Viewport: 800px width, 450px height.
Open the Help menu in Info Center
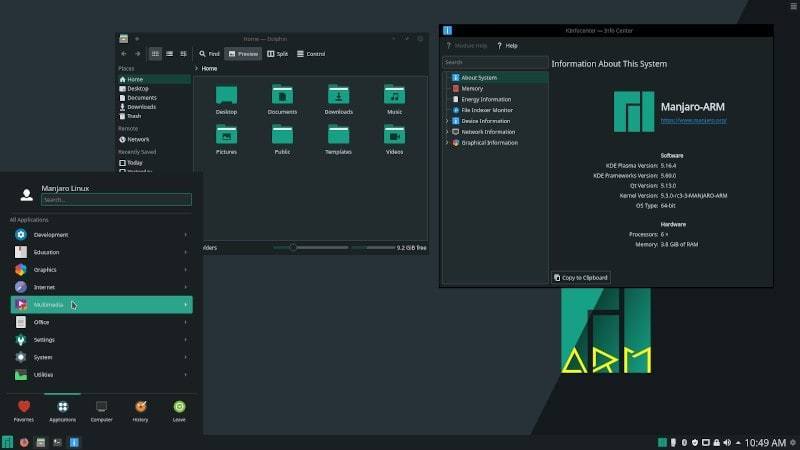(507, 45)
